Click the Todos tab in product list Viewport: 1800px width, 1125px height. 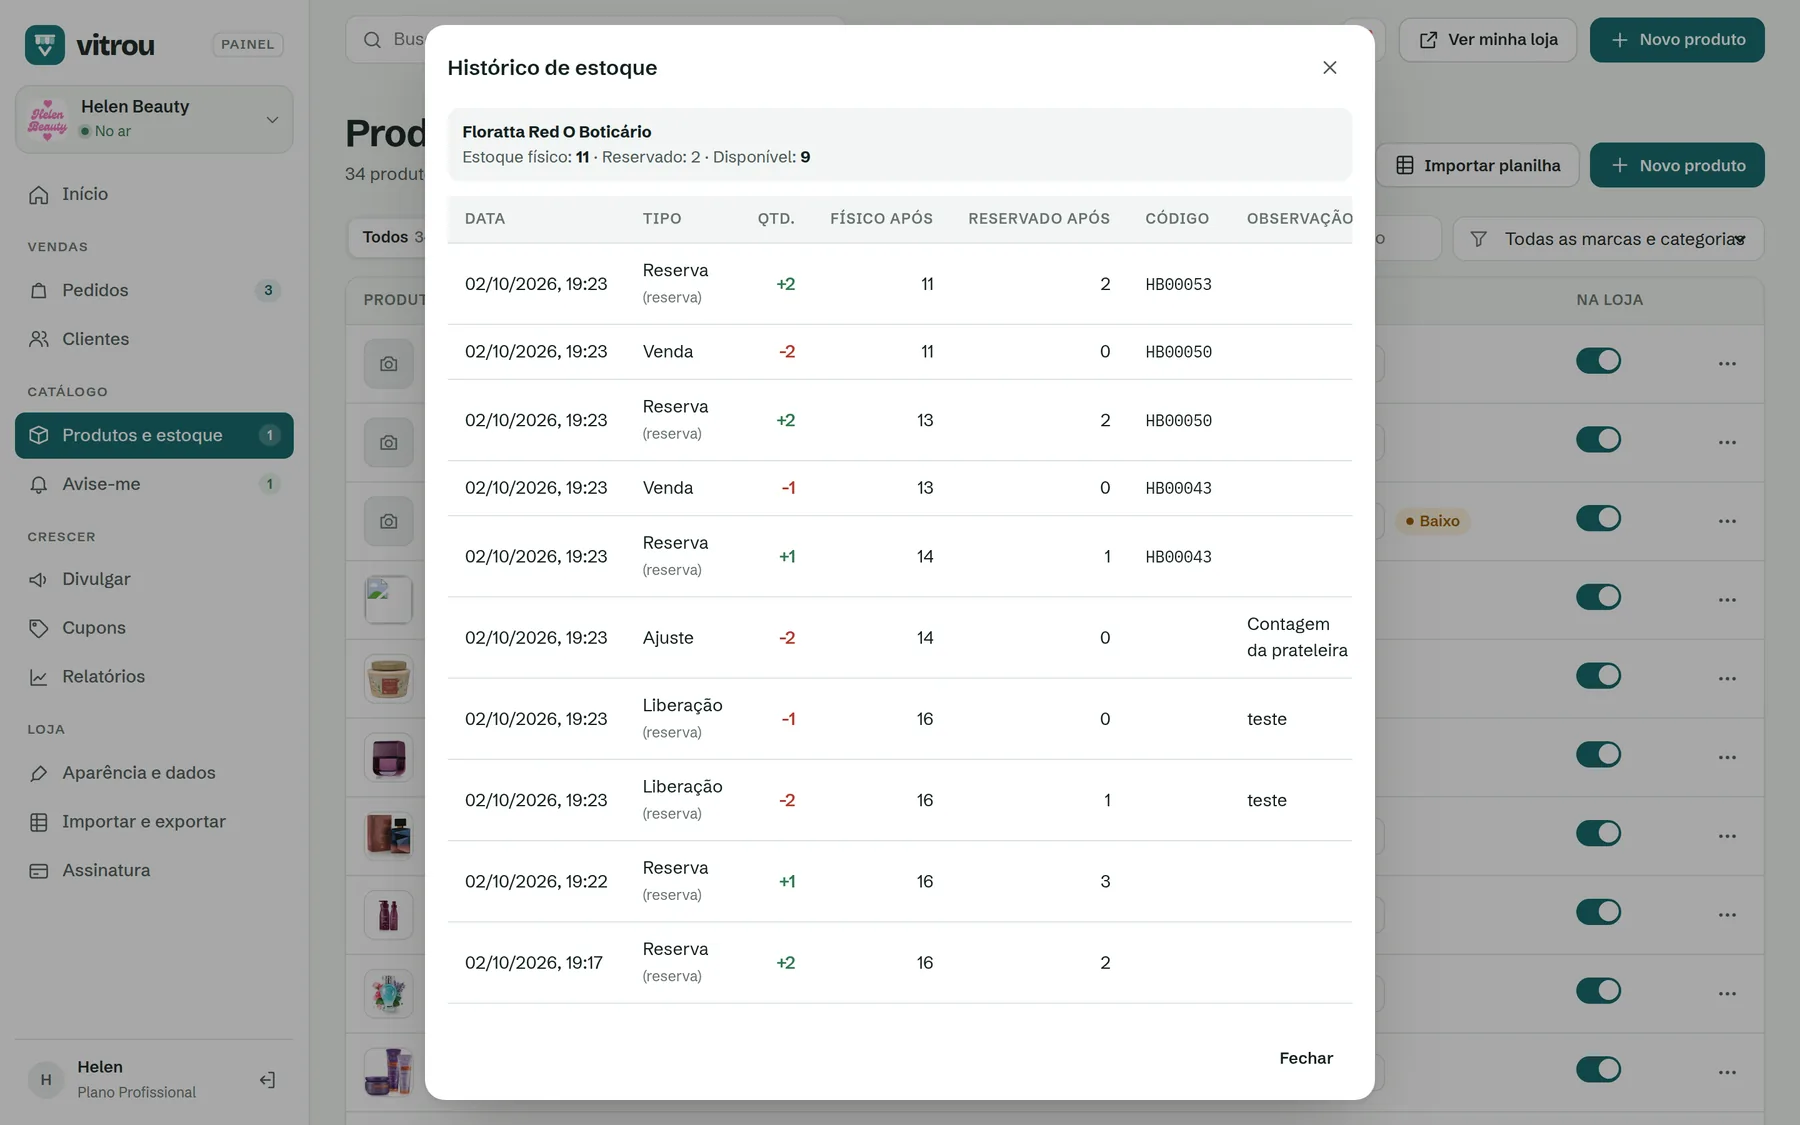[385, 237]
